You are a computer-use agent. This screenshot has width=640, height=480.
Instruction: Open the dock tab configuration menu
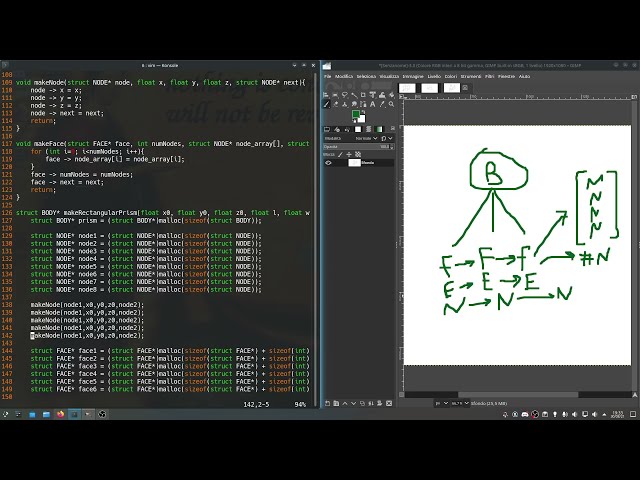click(393, 129)
